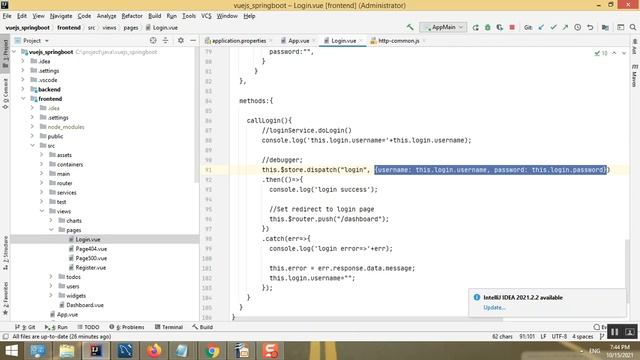This screenshot has height=360, width=640.
Task: Open Git Show History clock icon
Action: click(x=578, y=27)
